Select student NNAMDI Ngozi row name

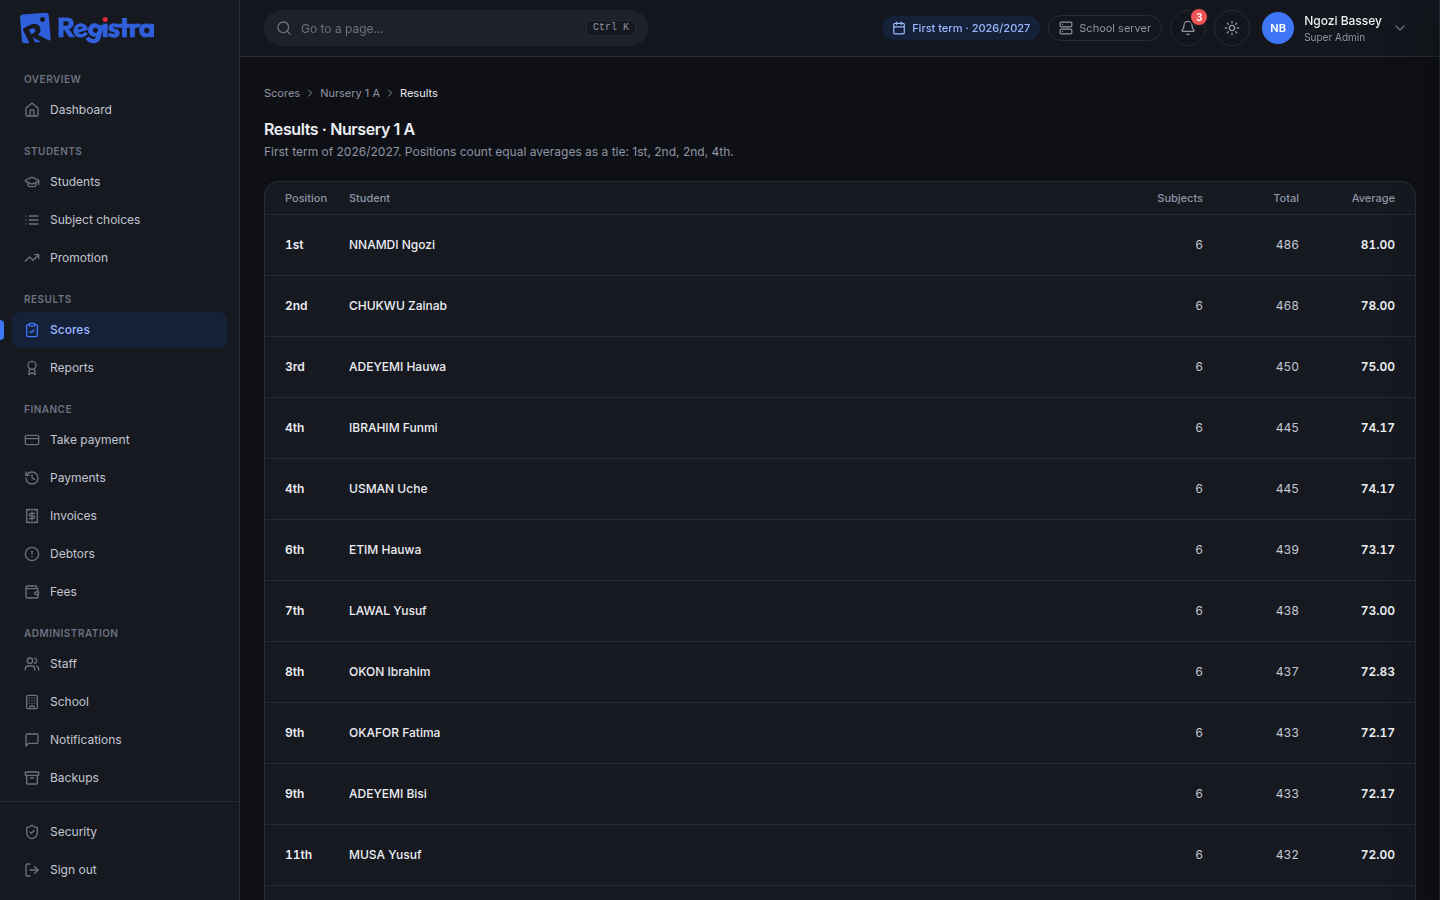[392, 245]
